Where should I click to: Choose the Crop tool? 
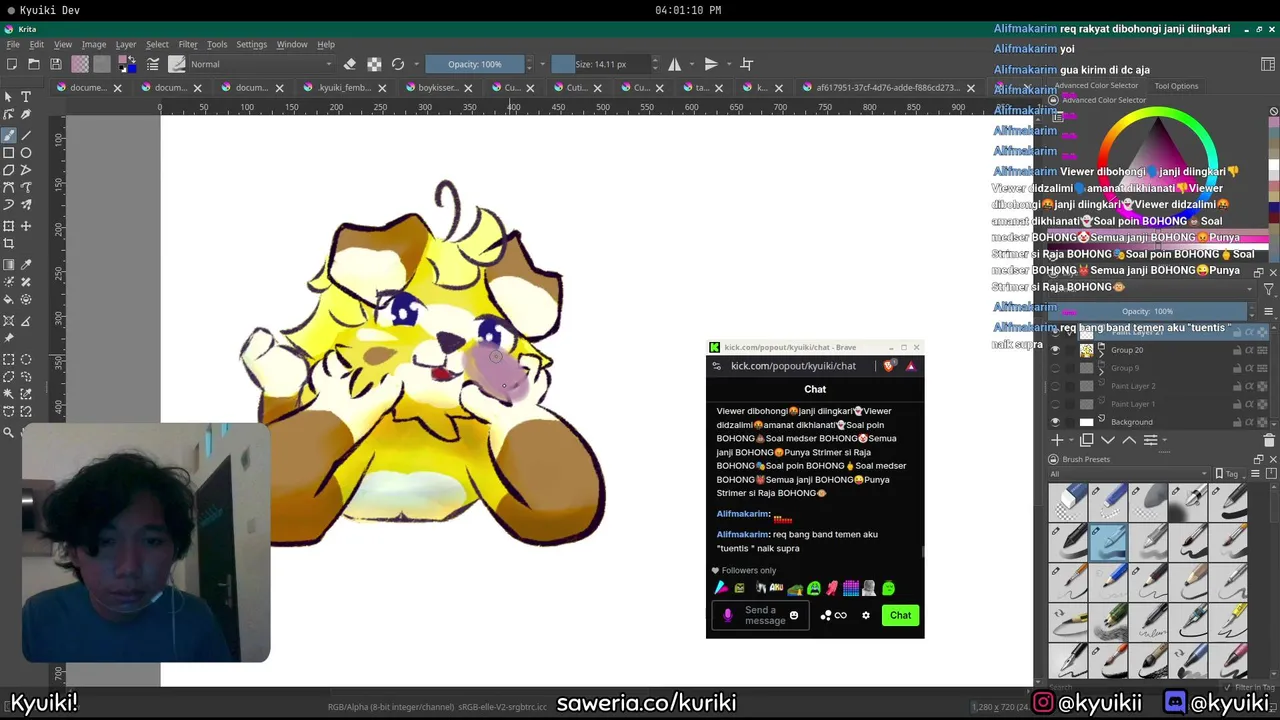9,244
